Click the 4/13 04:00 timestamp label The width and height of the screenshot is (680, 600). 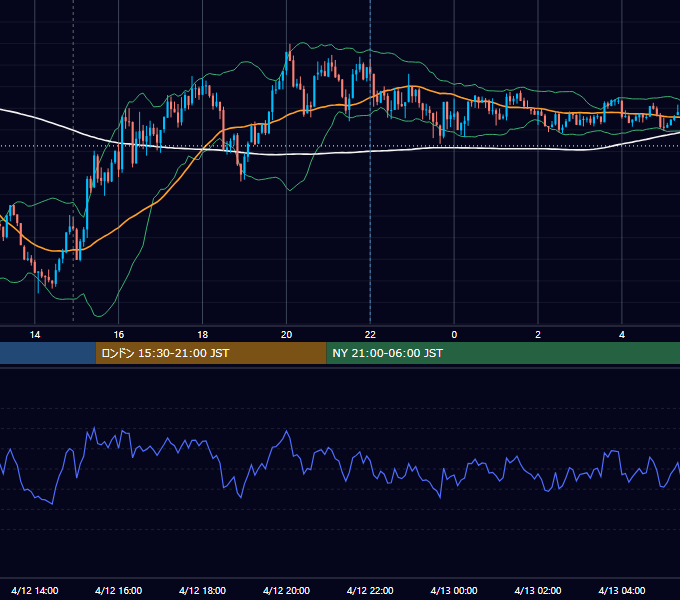tap(622, 590)
